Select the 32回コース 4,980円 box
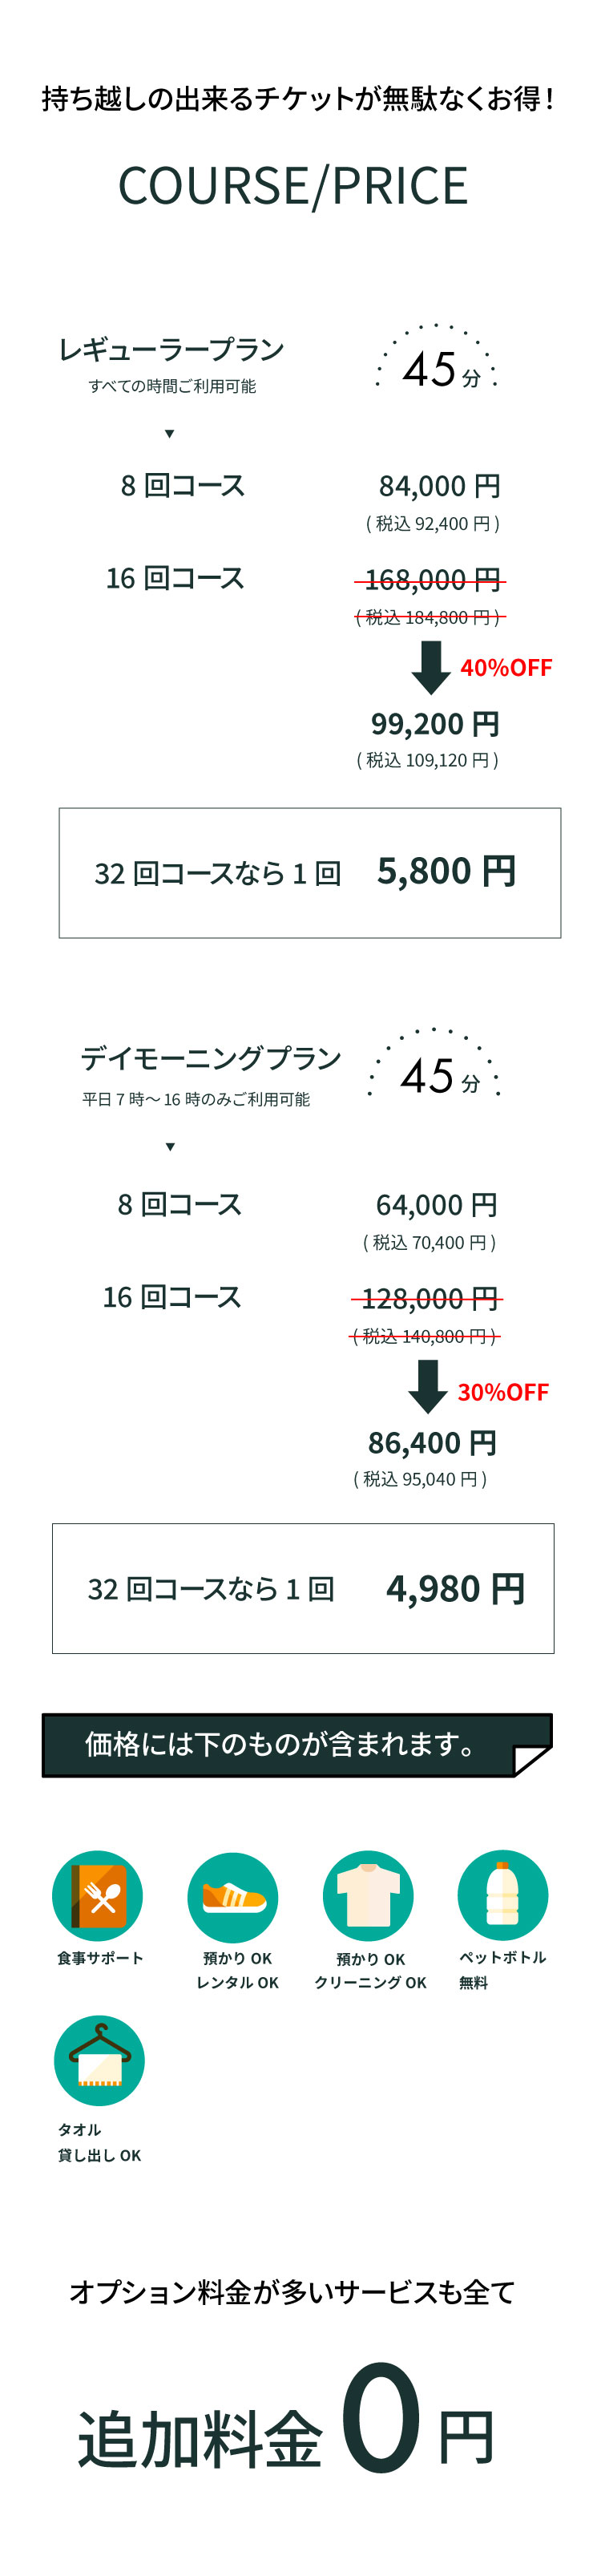601x2576 pixels. [x=303, y=1589]
